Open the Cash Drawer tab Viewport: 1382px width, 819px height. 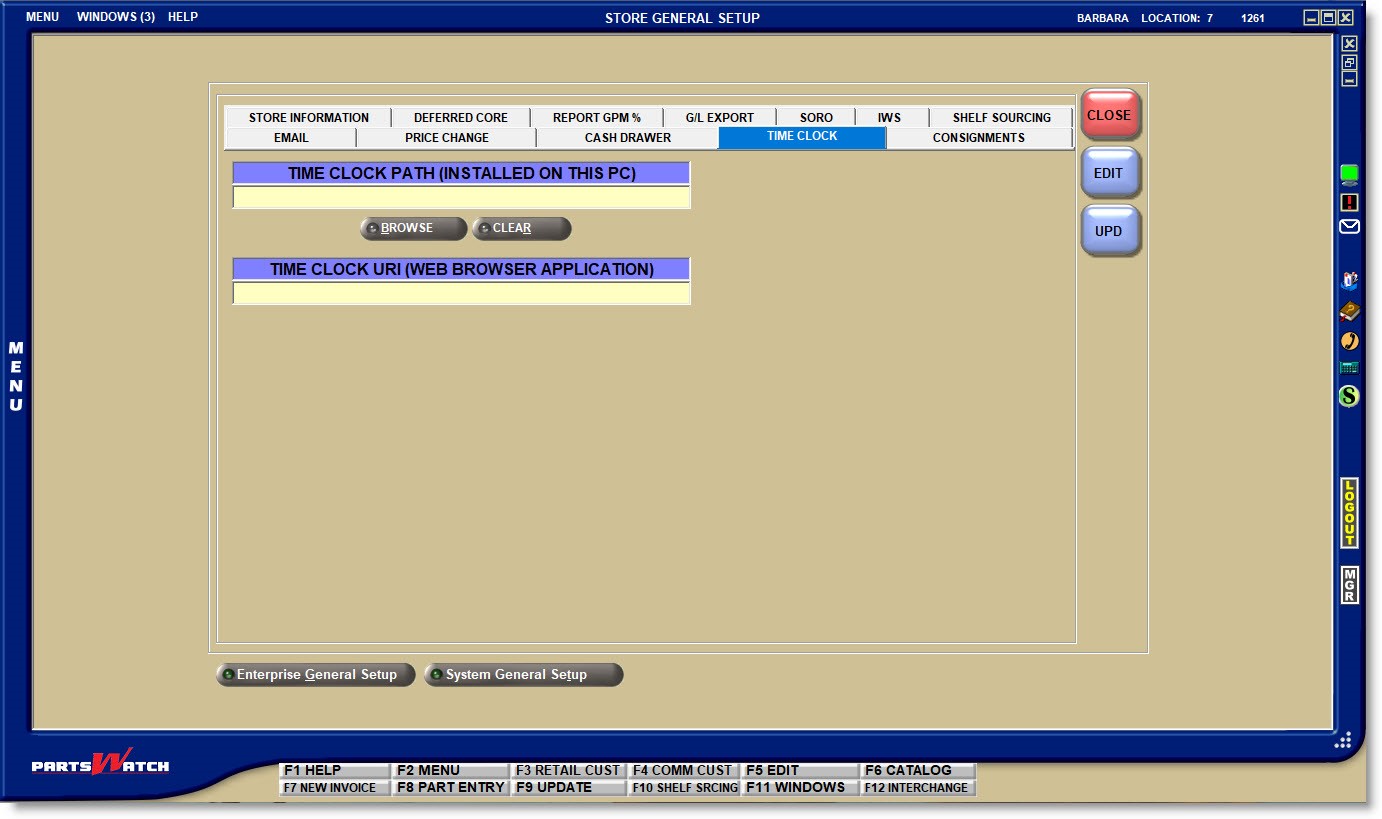pyautogui.click(x=627, y=138)
